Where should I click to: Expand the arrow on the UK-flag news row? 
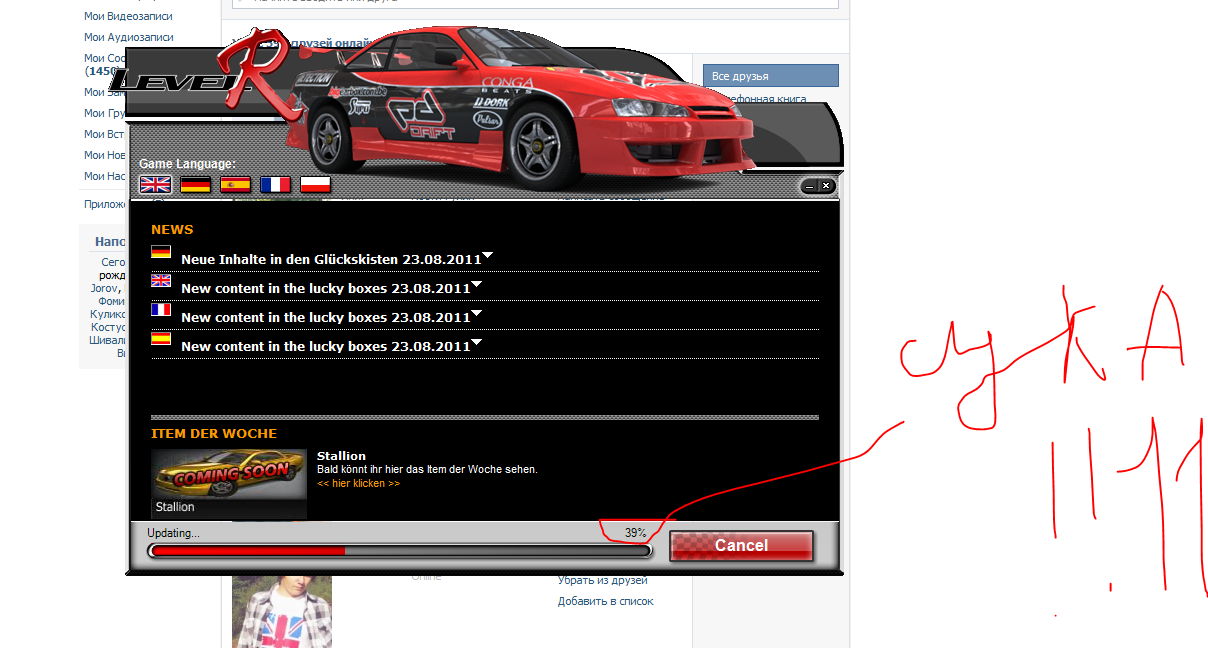pos(477,285)
